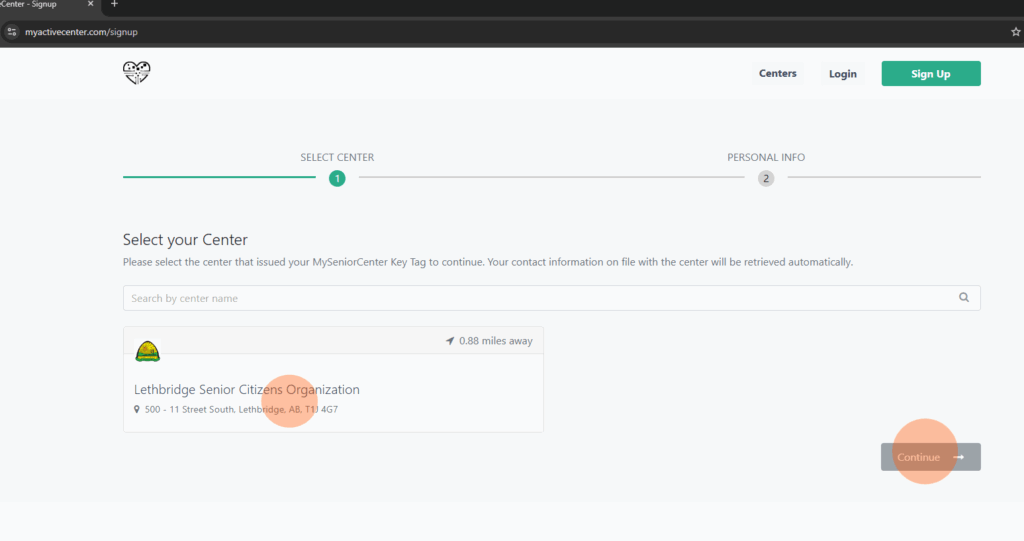Select Lethbridge Senior Citizens Organization card
The height and width of the screenshot is (541, 1024).
(x=333, y=390)
